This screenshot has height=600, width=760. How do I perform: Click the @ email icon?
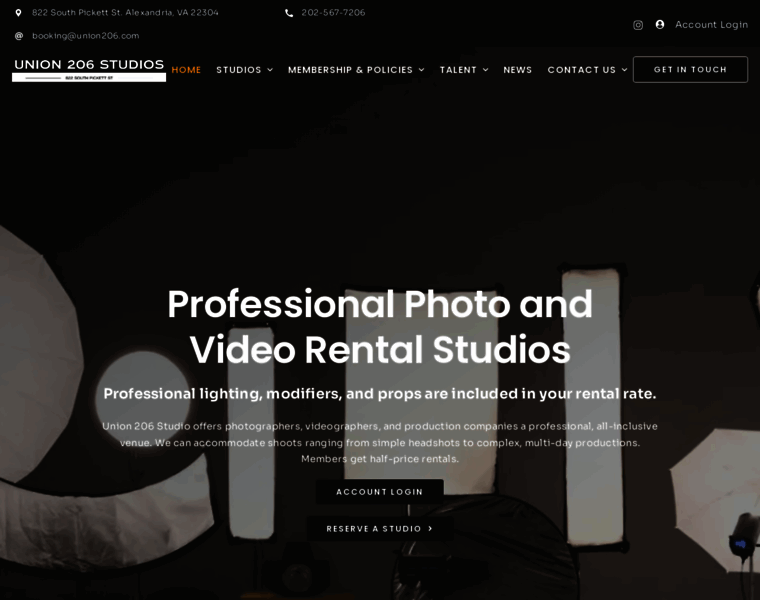19,36
